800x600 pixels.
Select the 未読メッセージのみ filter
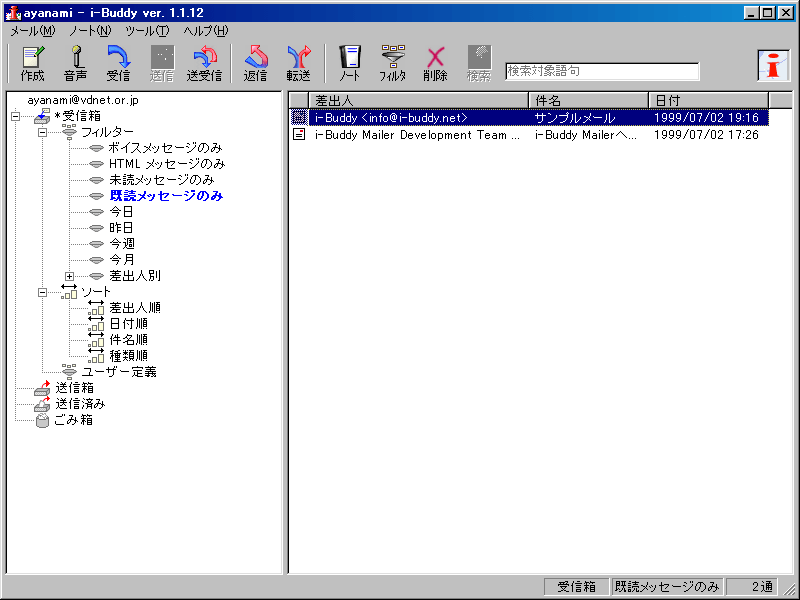[x=162, y=180]
